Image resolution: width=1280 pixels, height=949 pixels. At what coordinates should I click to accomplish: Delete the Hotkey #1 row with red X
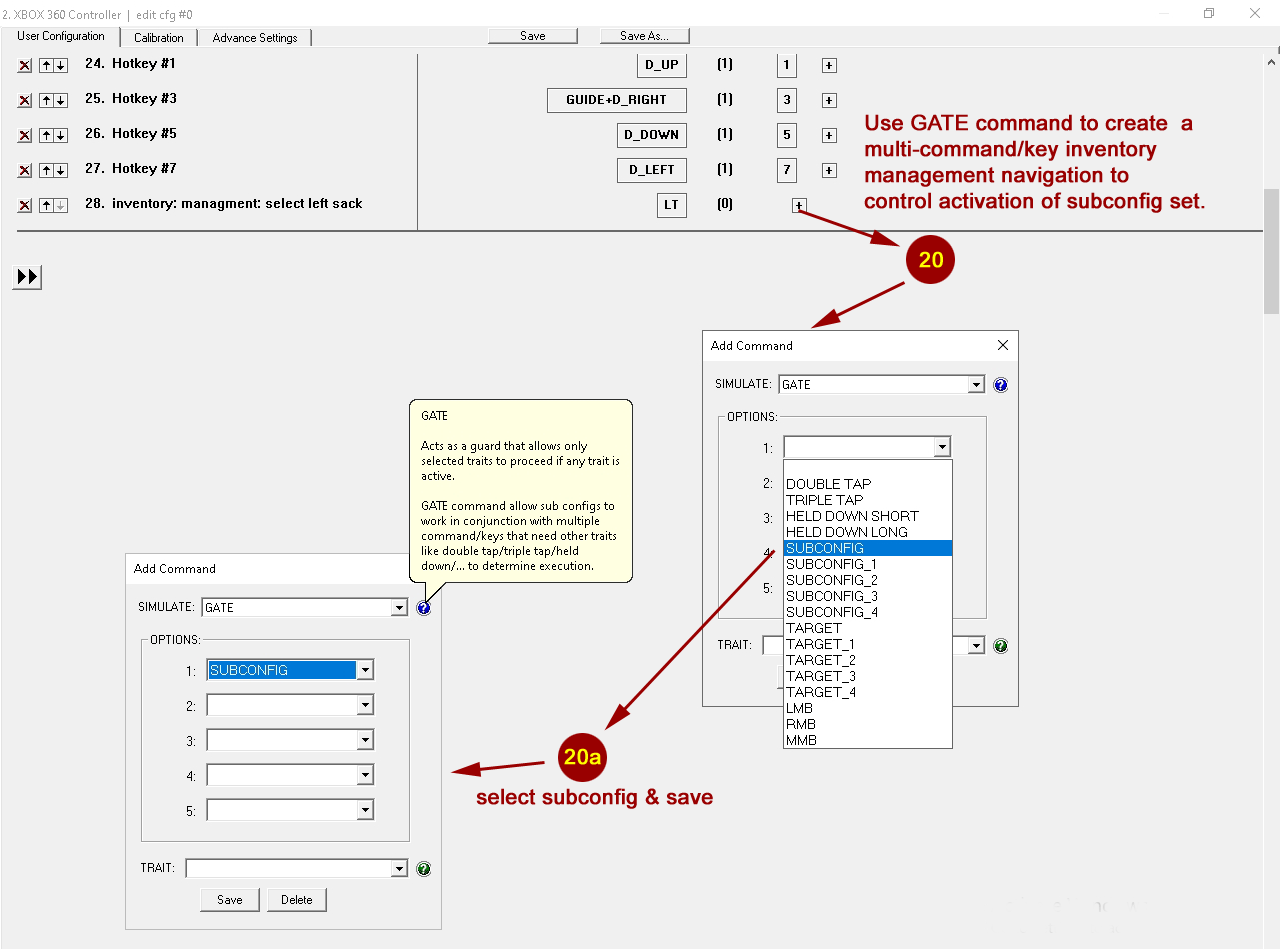[25, 66]
